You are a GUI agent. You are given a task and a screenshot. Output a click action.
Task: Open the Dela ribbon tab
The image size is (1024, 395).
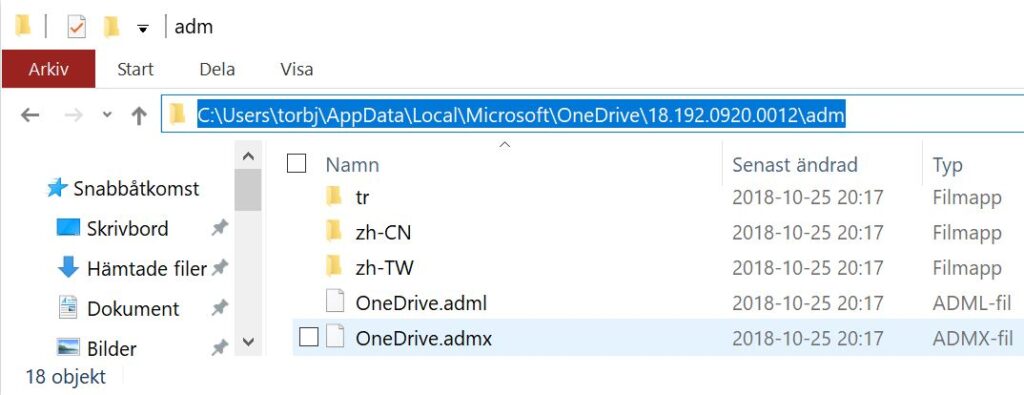217,69
